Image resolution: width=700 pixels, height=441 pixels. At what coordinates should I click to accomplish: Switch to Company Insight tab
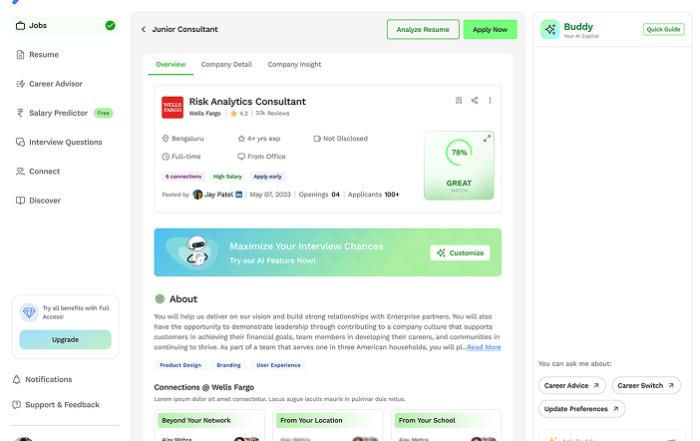[x=294, y=64]
